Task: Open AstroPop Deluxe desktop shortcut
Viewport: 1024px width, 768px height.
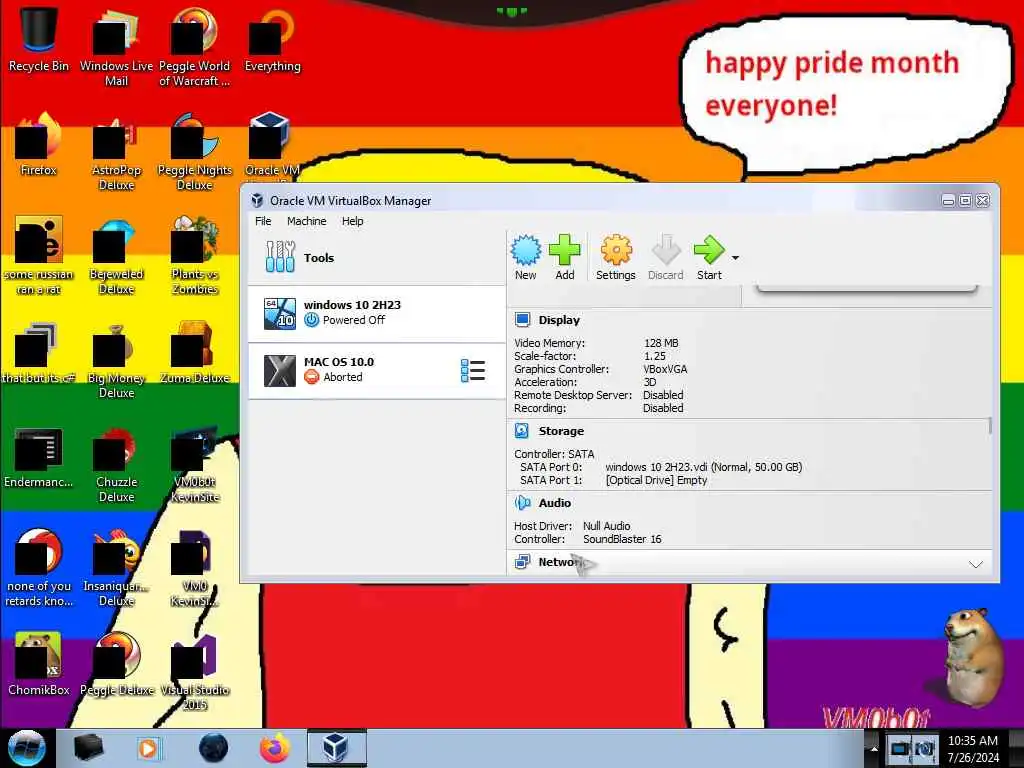Action: pyautogui.click(x=116, y=154)
